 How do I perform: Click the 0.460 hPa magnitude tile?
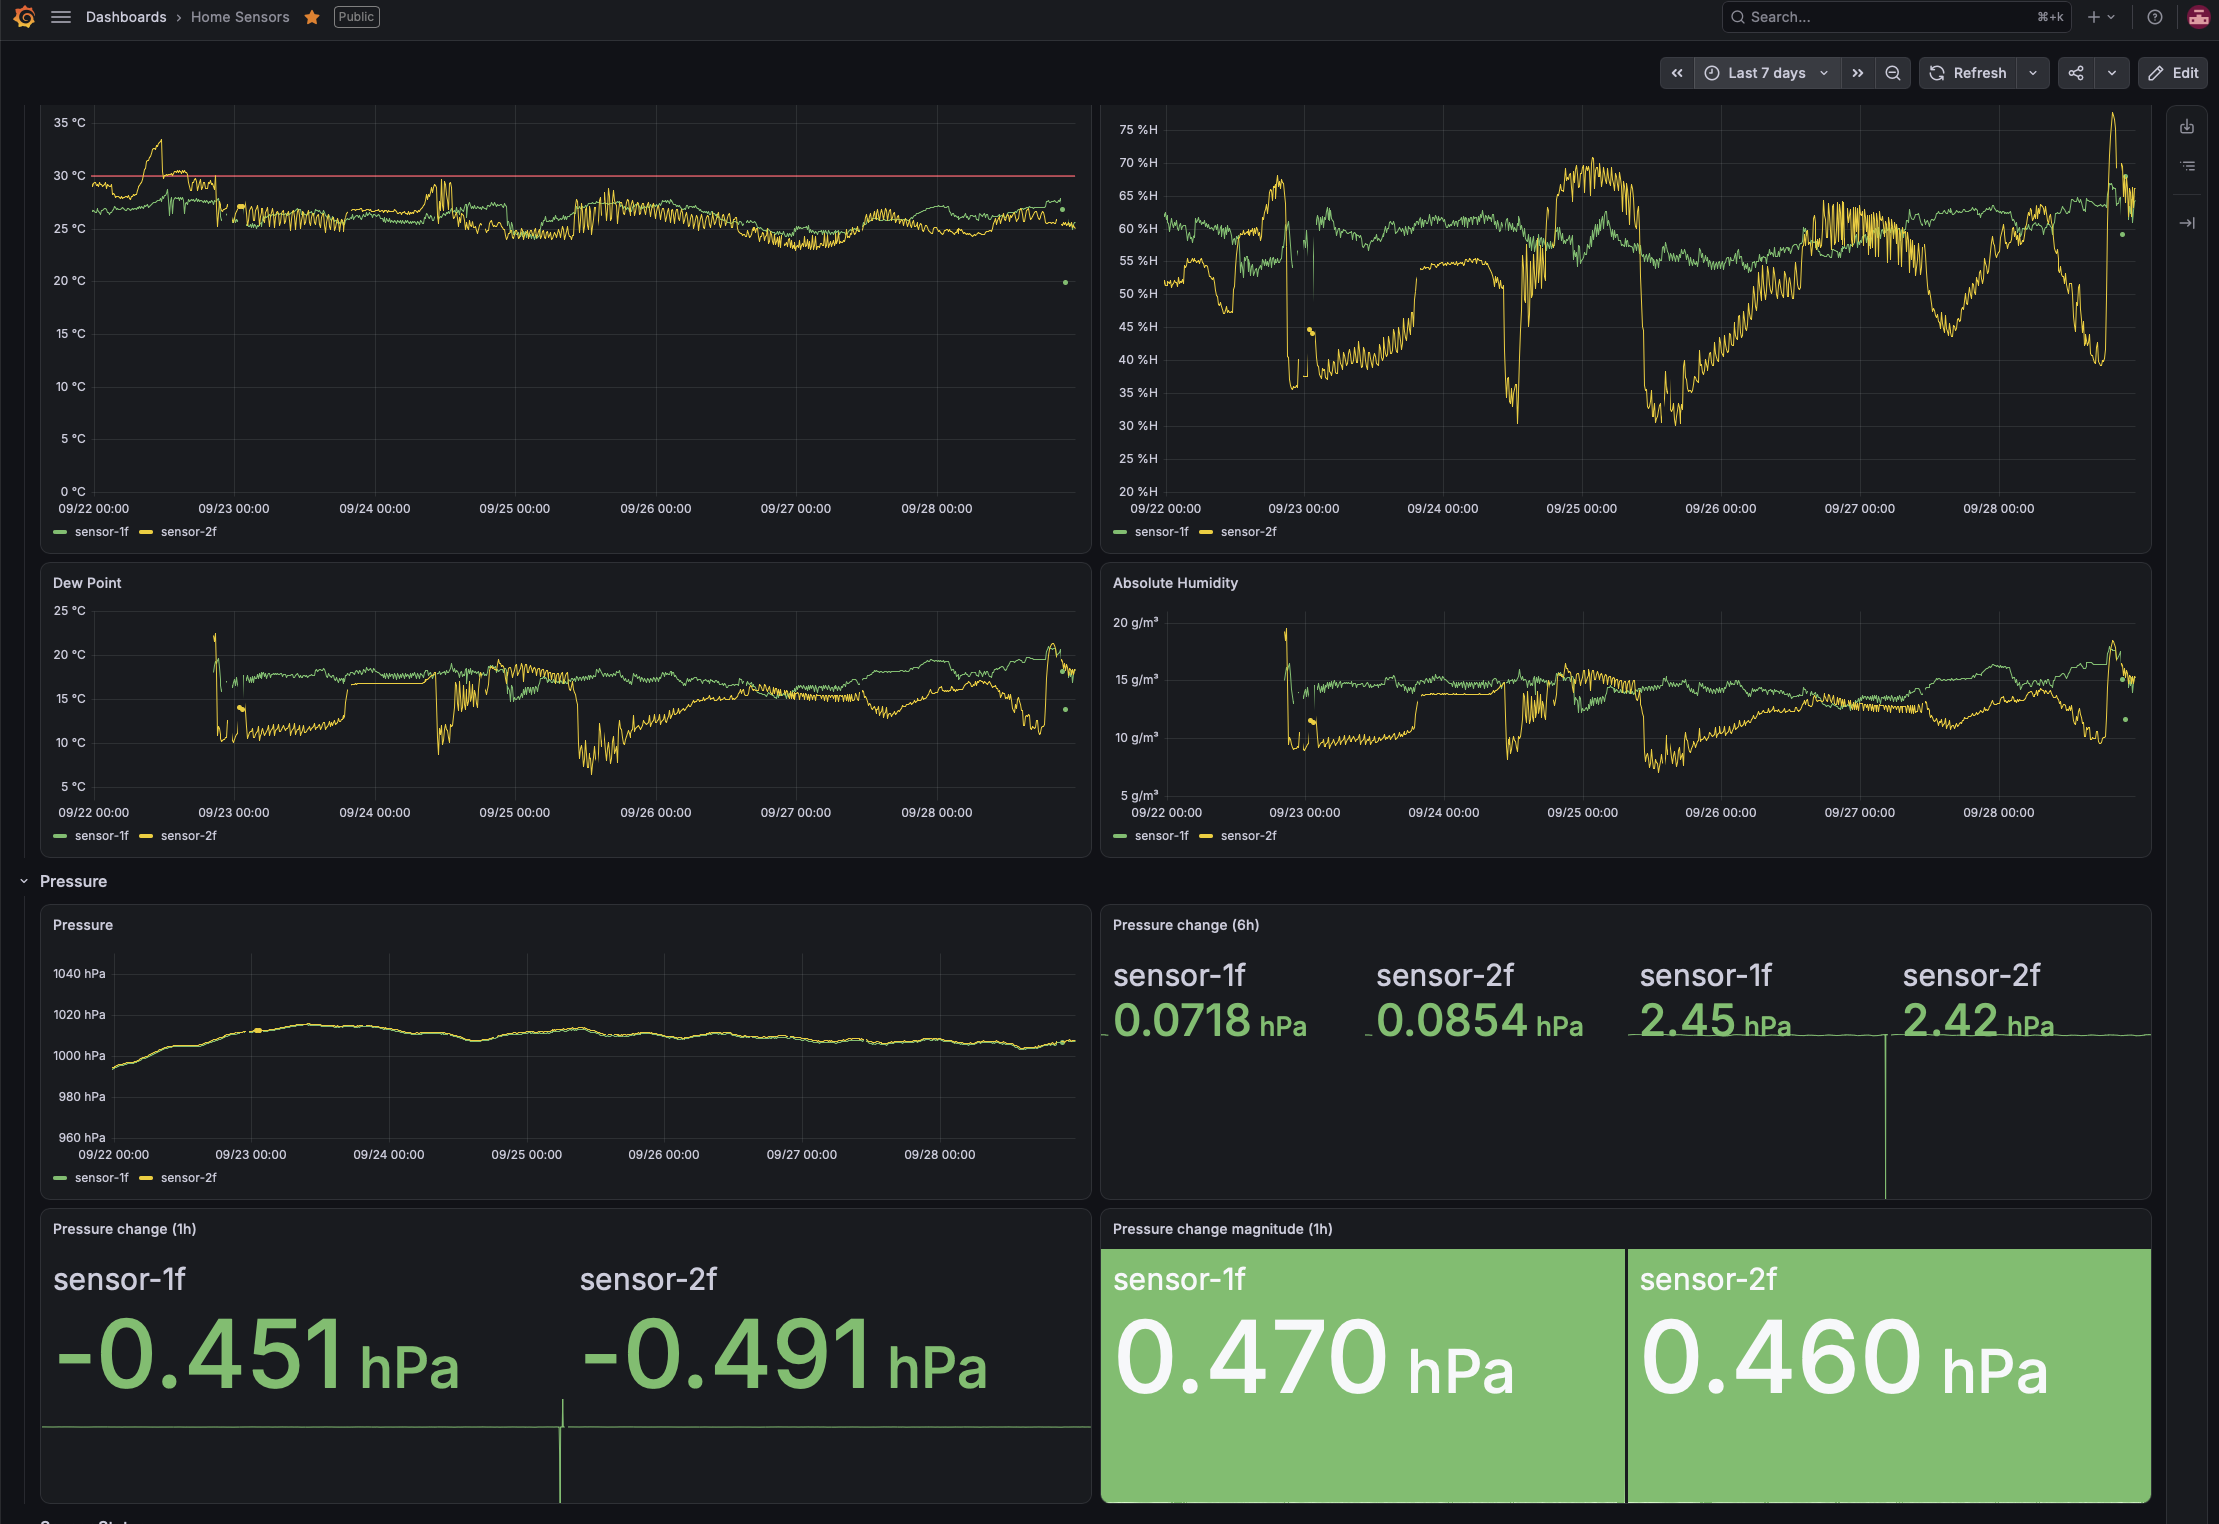(x=1889, y=1375)
